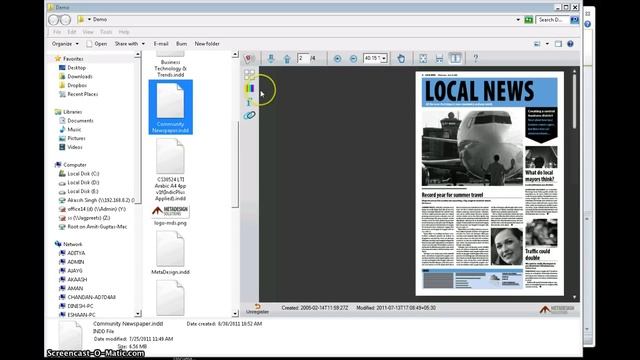Click the Back navigation button
Viewport: 640px width, 360px height.
(x=54, y=20)
